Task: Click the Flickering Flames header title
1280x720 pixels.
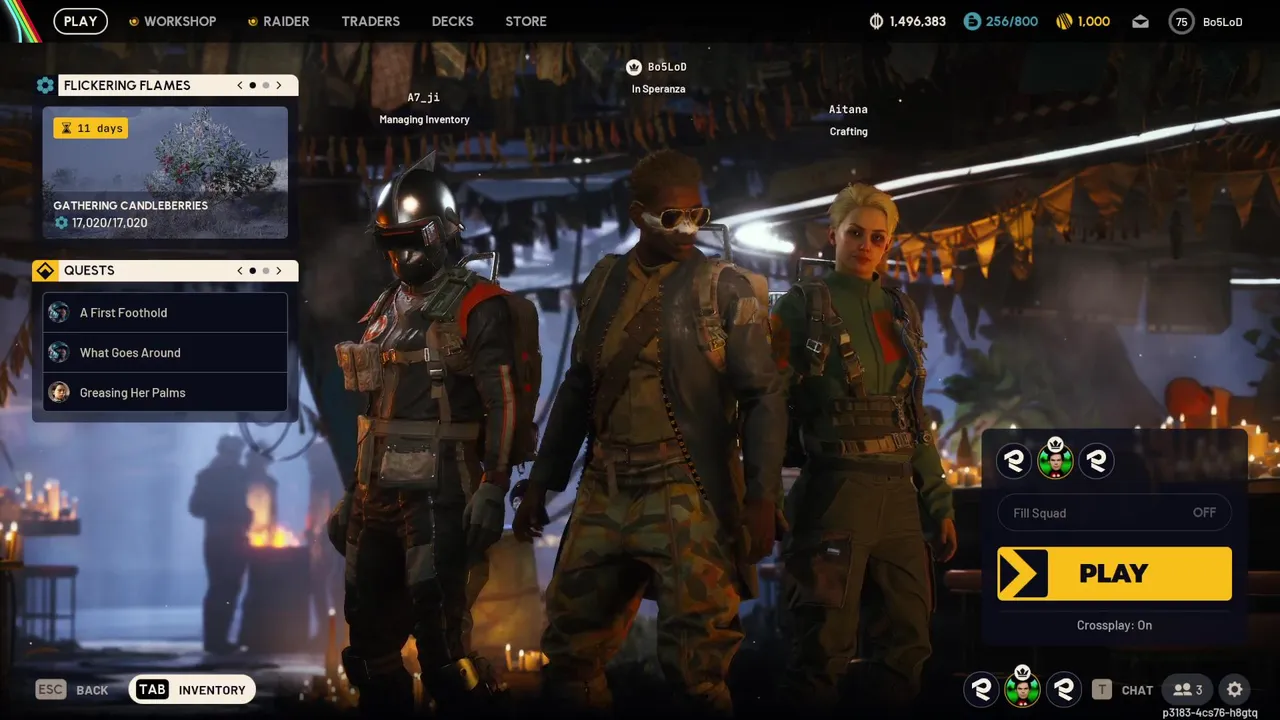Action: pos(127,85)
